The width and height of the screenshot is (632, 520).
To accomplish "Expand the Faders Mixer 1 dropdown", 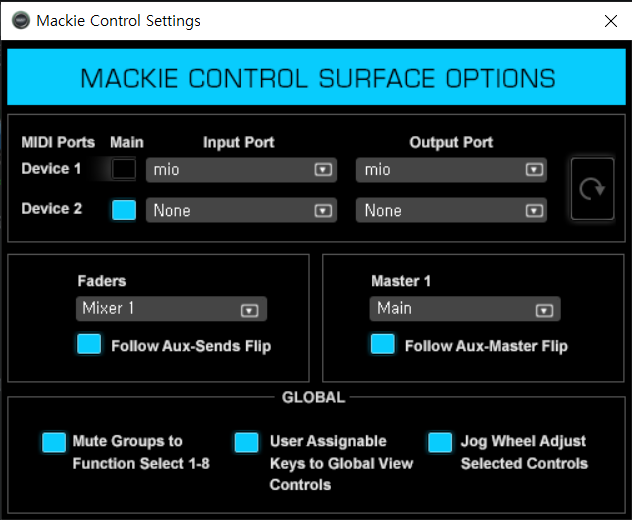I will [x=171, y=310].
